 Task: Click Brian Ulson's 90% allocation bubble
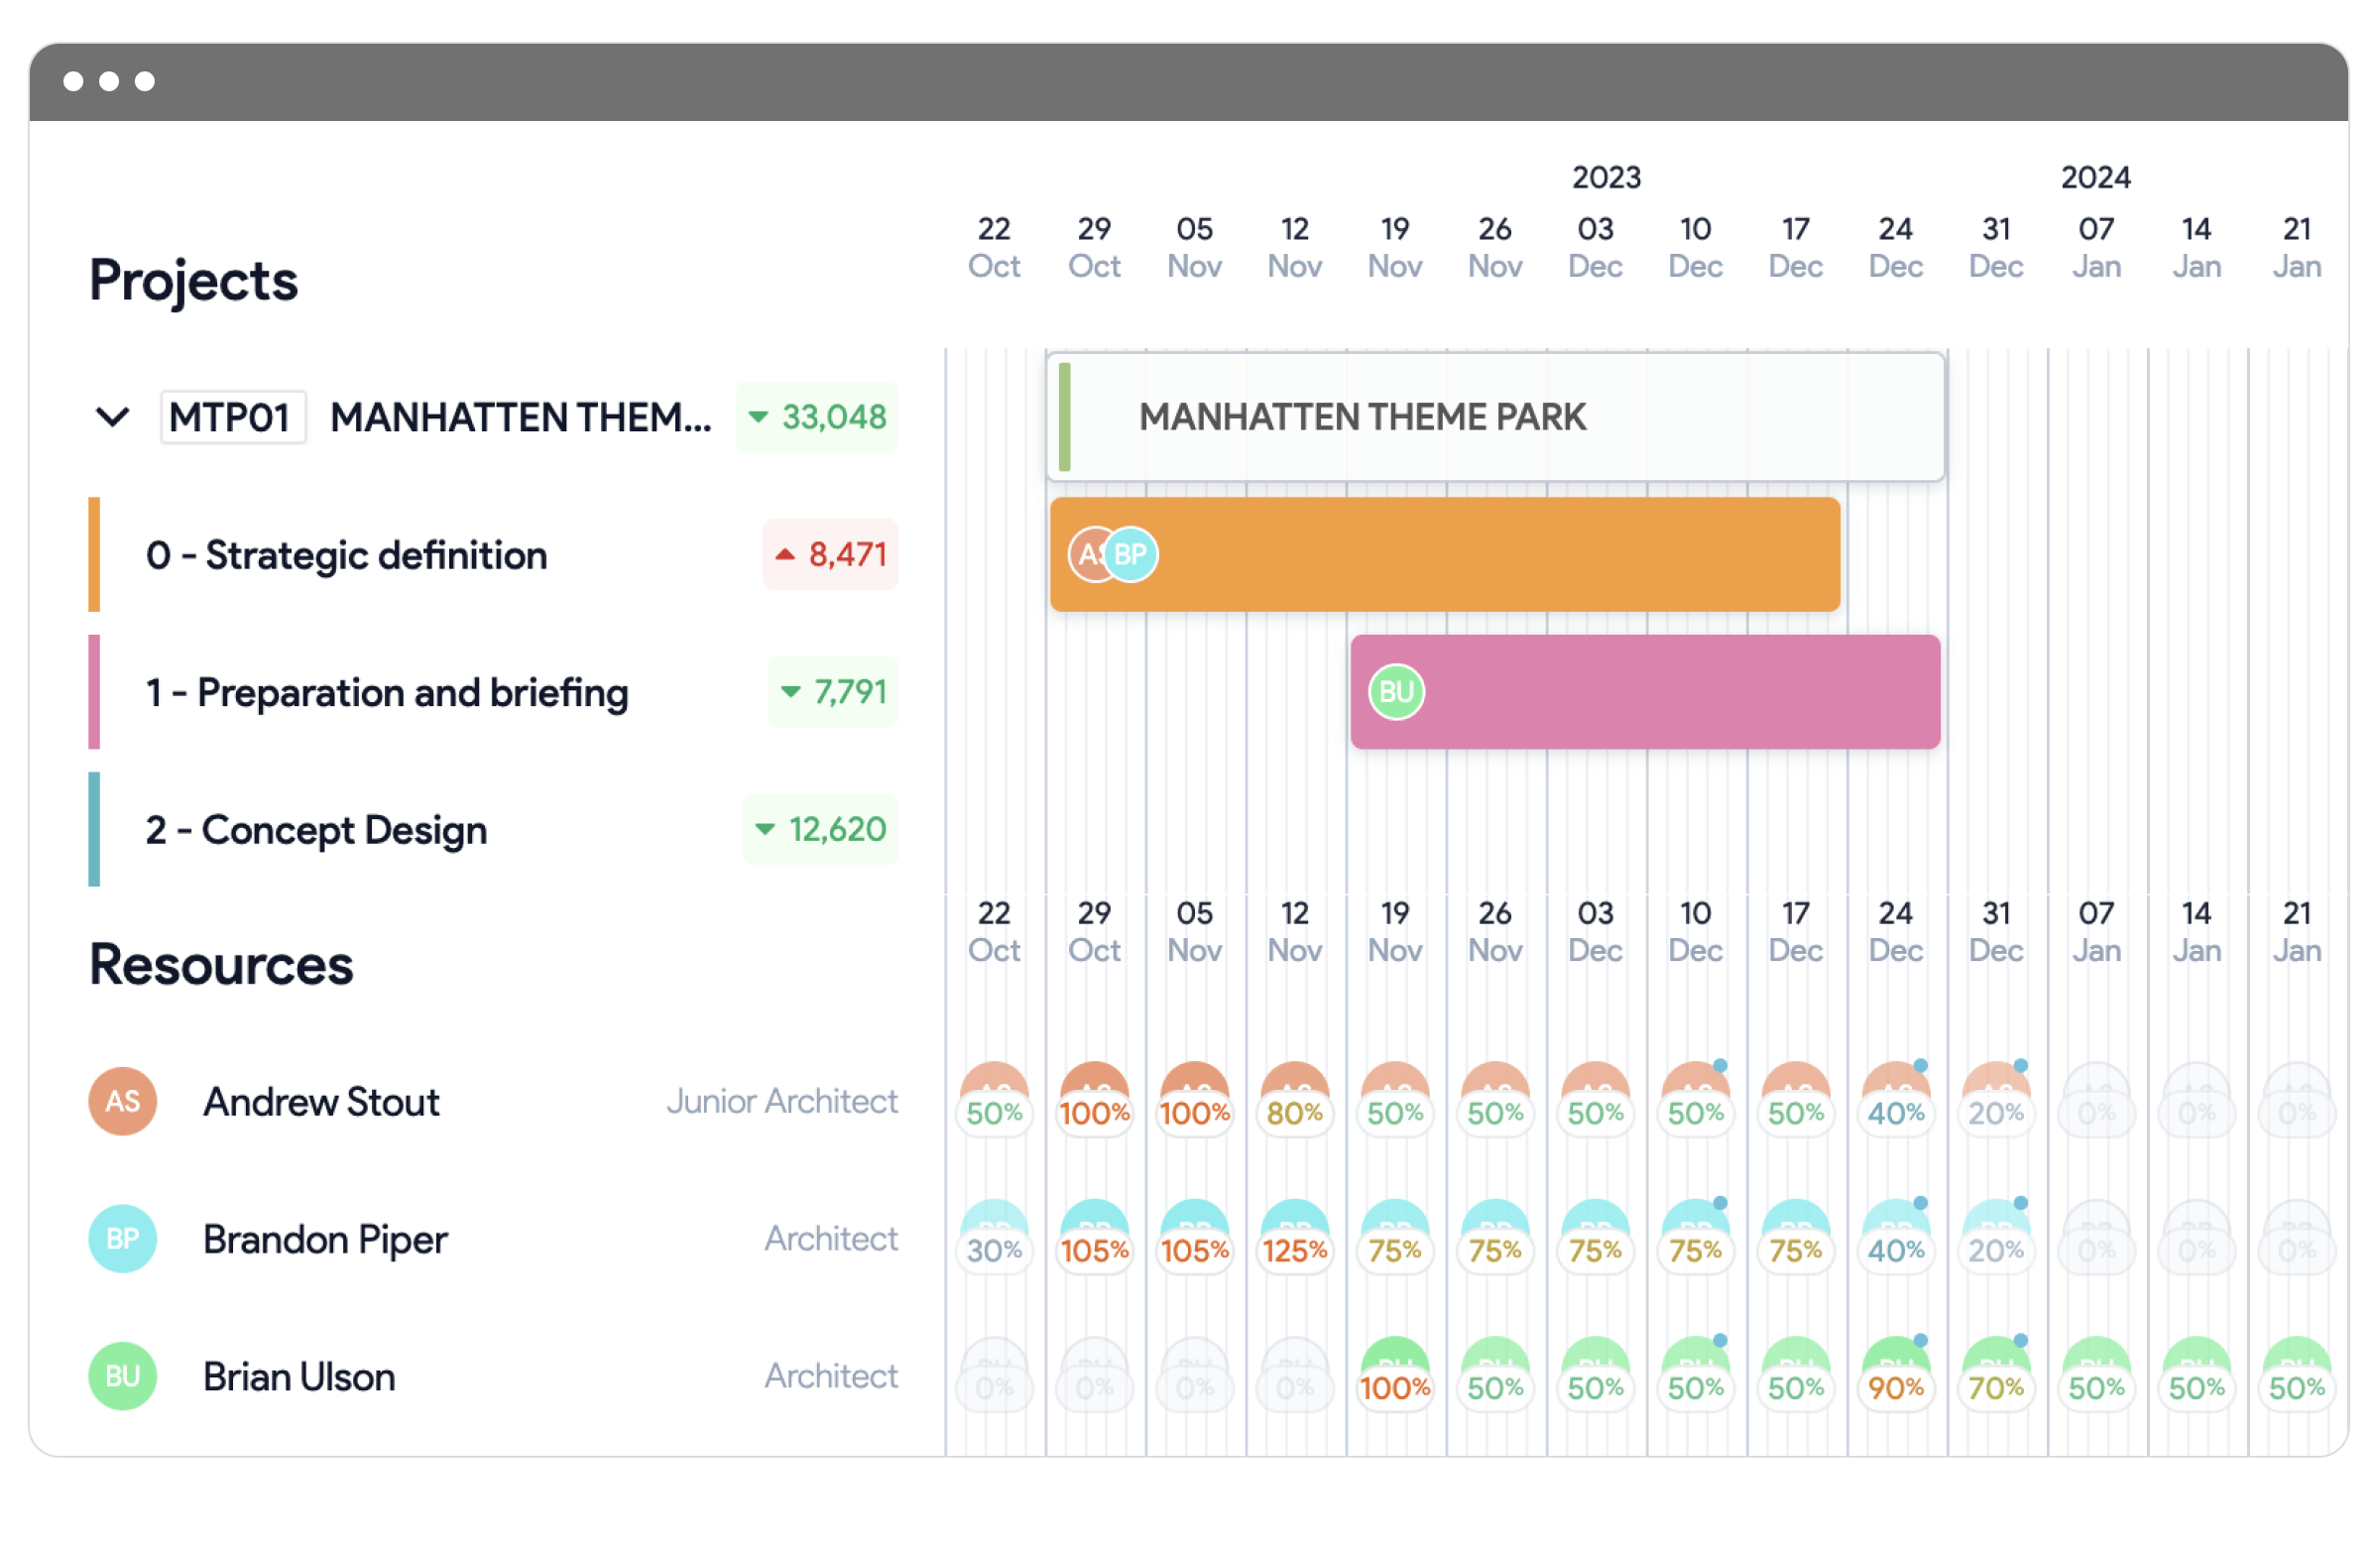point(1895,1387)
